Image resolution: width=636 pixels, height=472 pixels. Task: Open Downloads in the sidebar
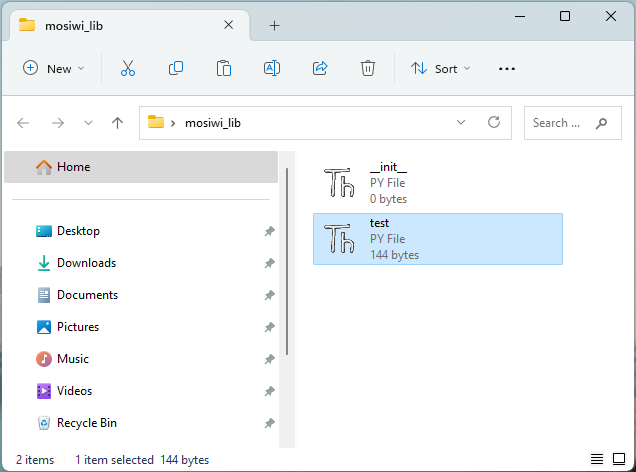point(86,263)
